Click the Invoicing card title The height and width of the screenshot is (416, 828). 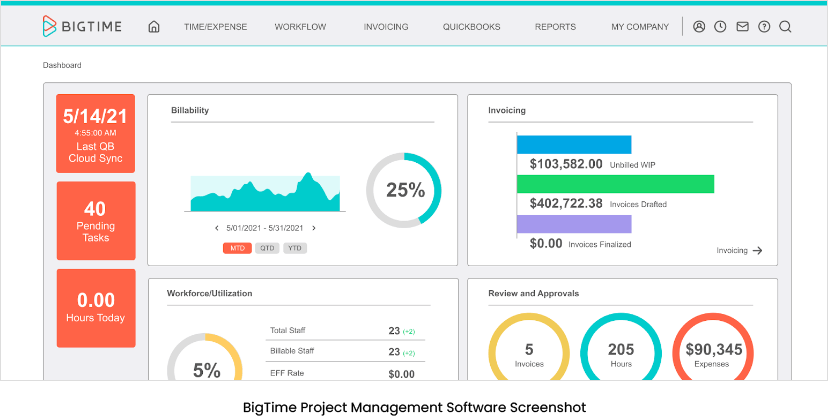click(507, 110)
